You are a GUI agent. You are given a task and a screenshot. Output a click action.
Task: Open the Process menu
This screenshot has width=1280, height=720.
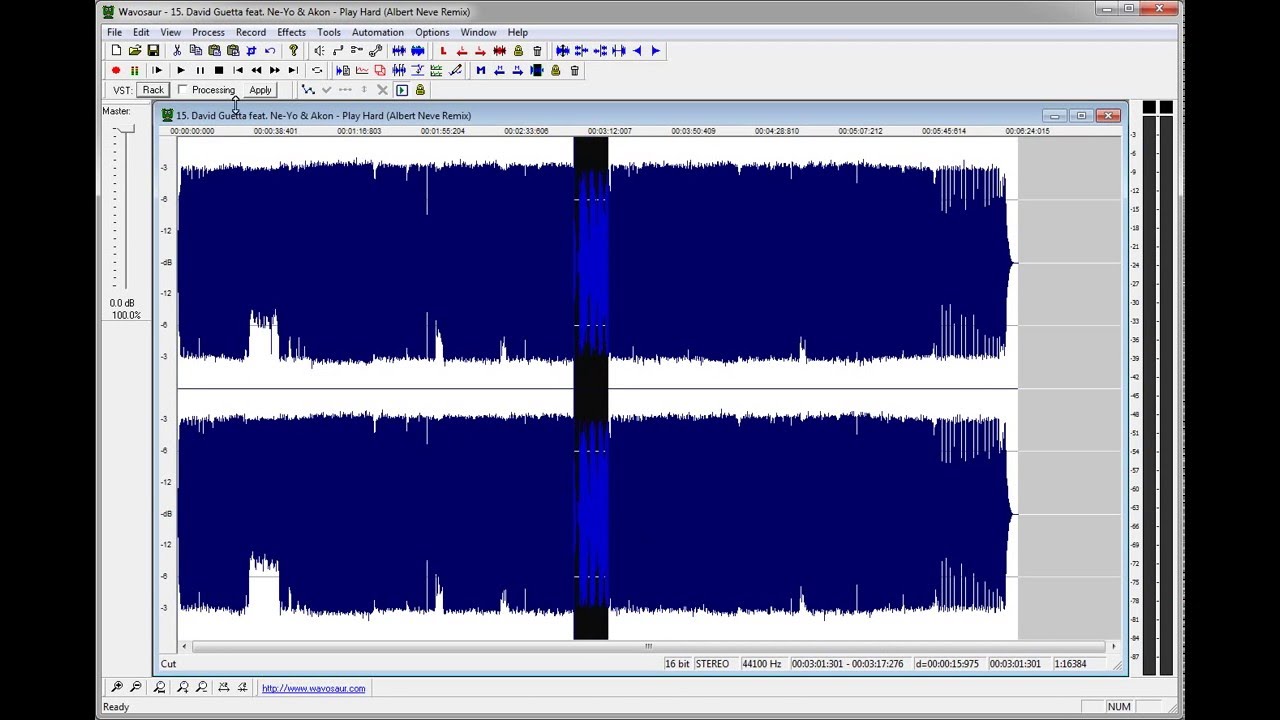(x=208, y=32)
